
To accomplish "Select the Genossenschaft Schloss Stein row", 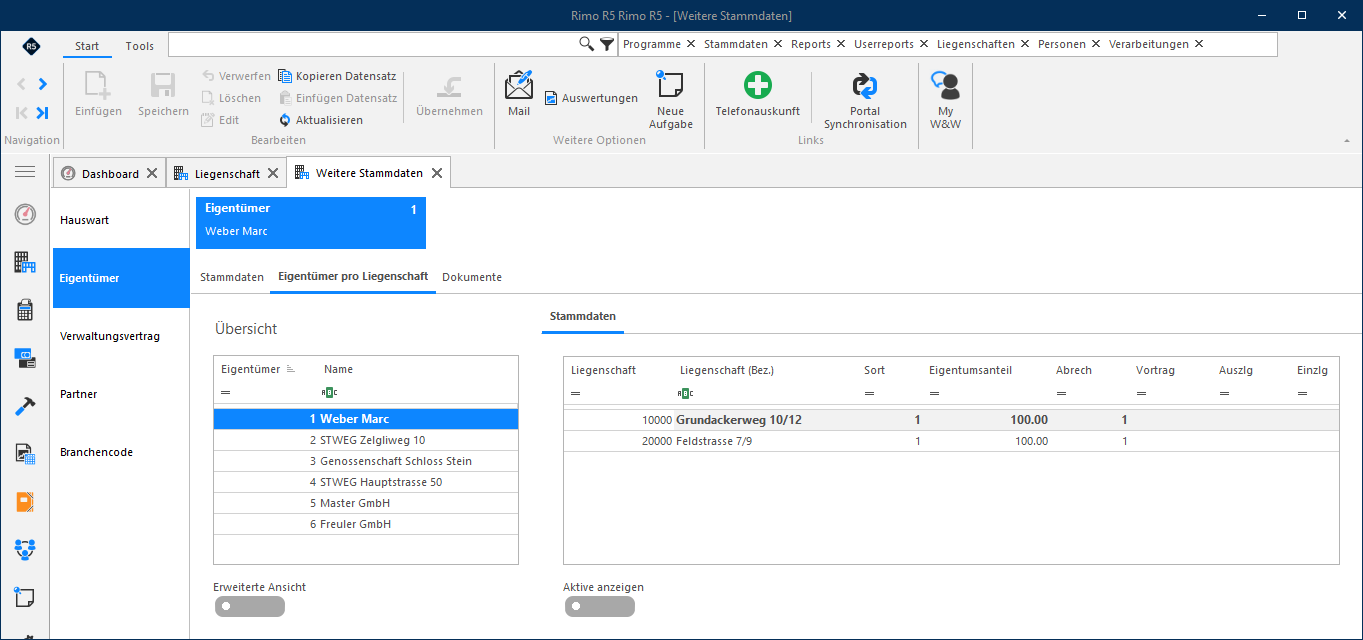I will pos(366,461).
